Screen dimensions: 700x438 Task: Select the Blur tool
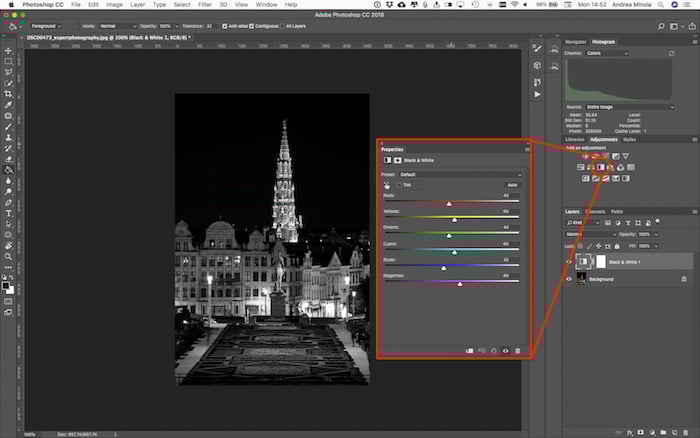click(8, 181)
